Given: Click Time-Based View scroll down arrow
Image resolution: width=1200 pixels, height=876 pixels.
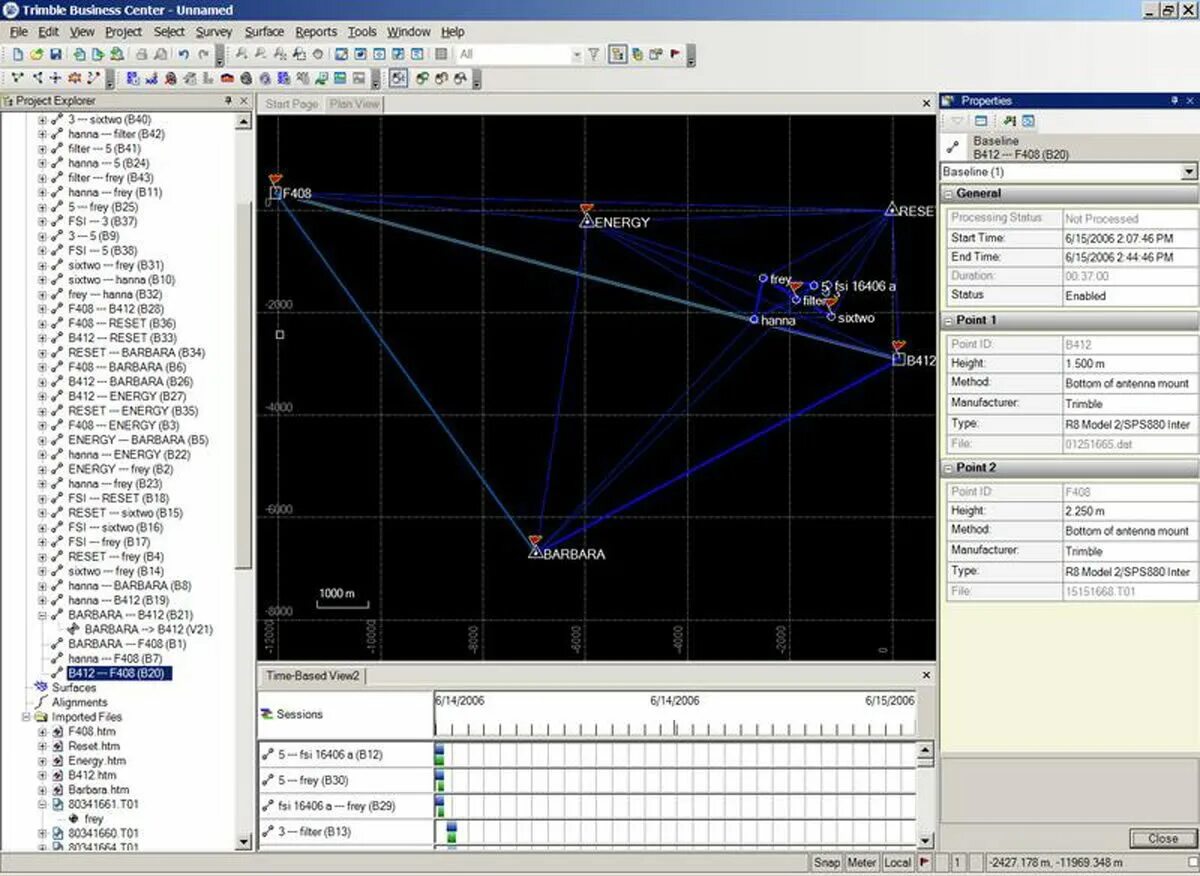Looking at the screenshot, I should [926, 841].
